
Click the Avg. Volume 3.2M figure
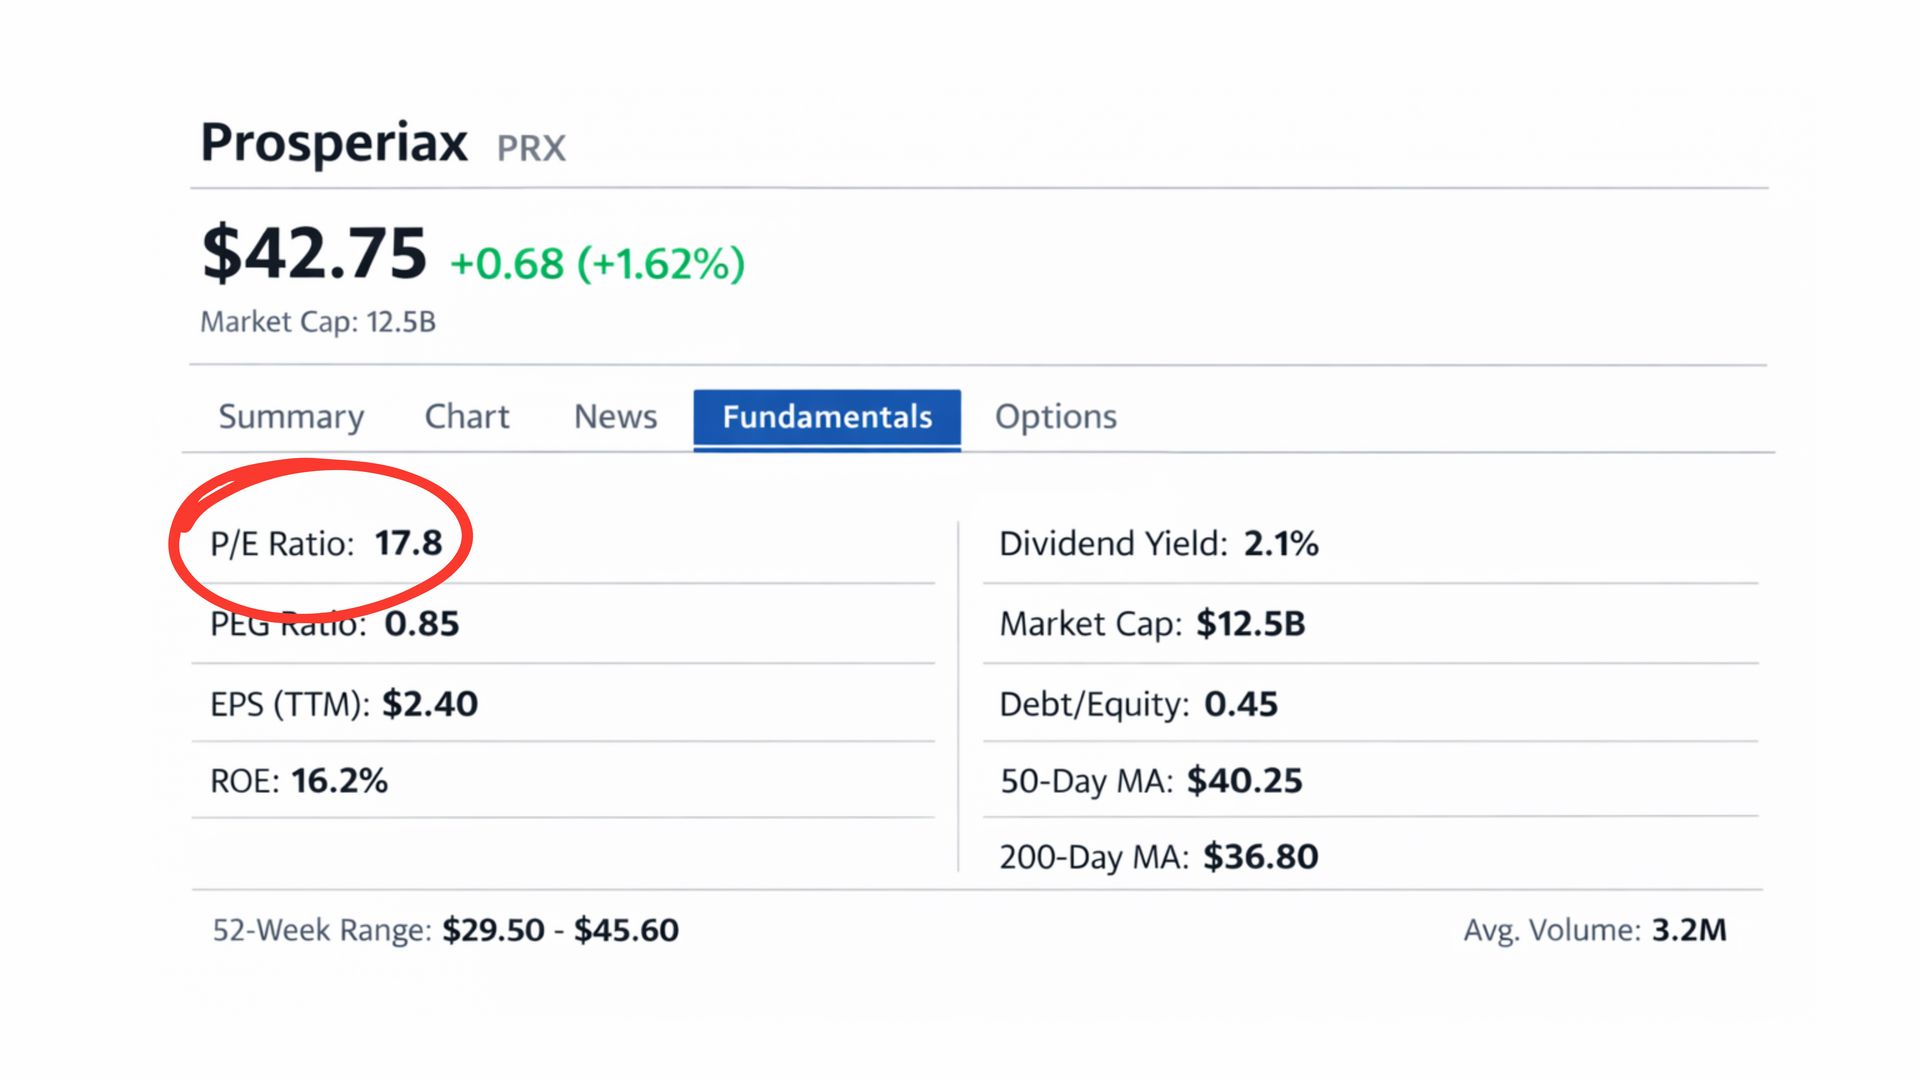click(x=1688, y=930)
